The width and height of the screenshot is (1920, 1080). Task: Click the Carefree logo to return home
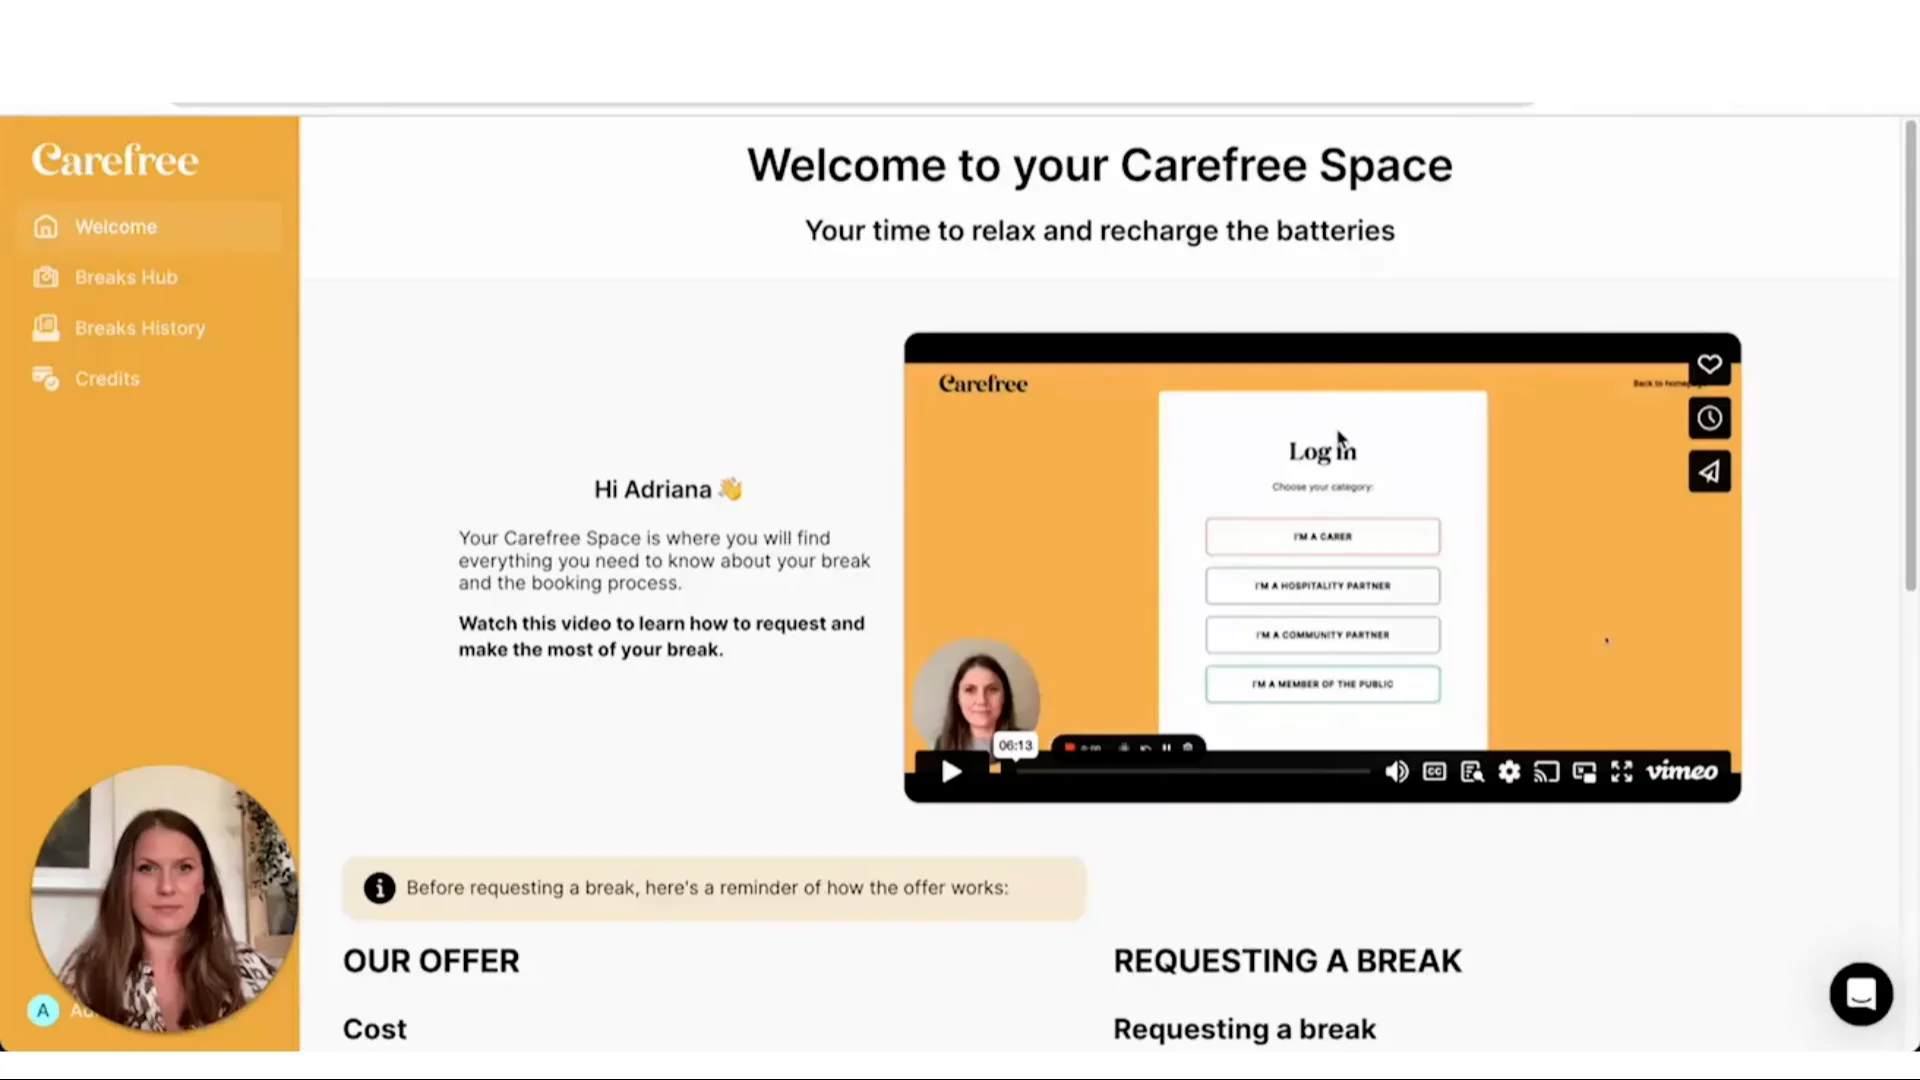(114, 159)
